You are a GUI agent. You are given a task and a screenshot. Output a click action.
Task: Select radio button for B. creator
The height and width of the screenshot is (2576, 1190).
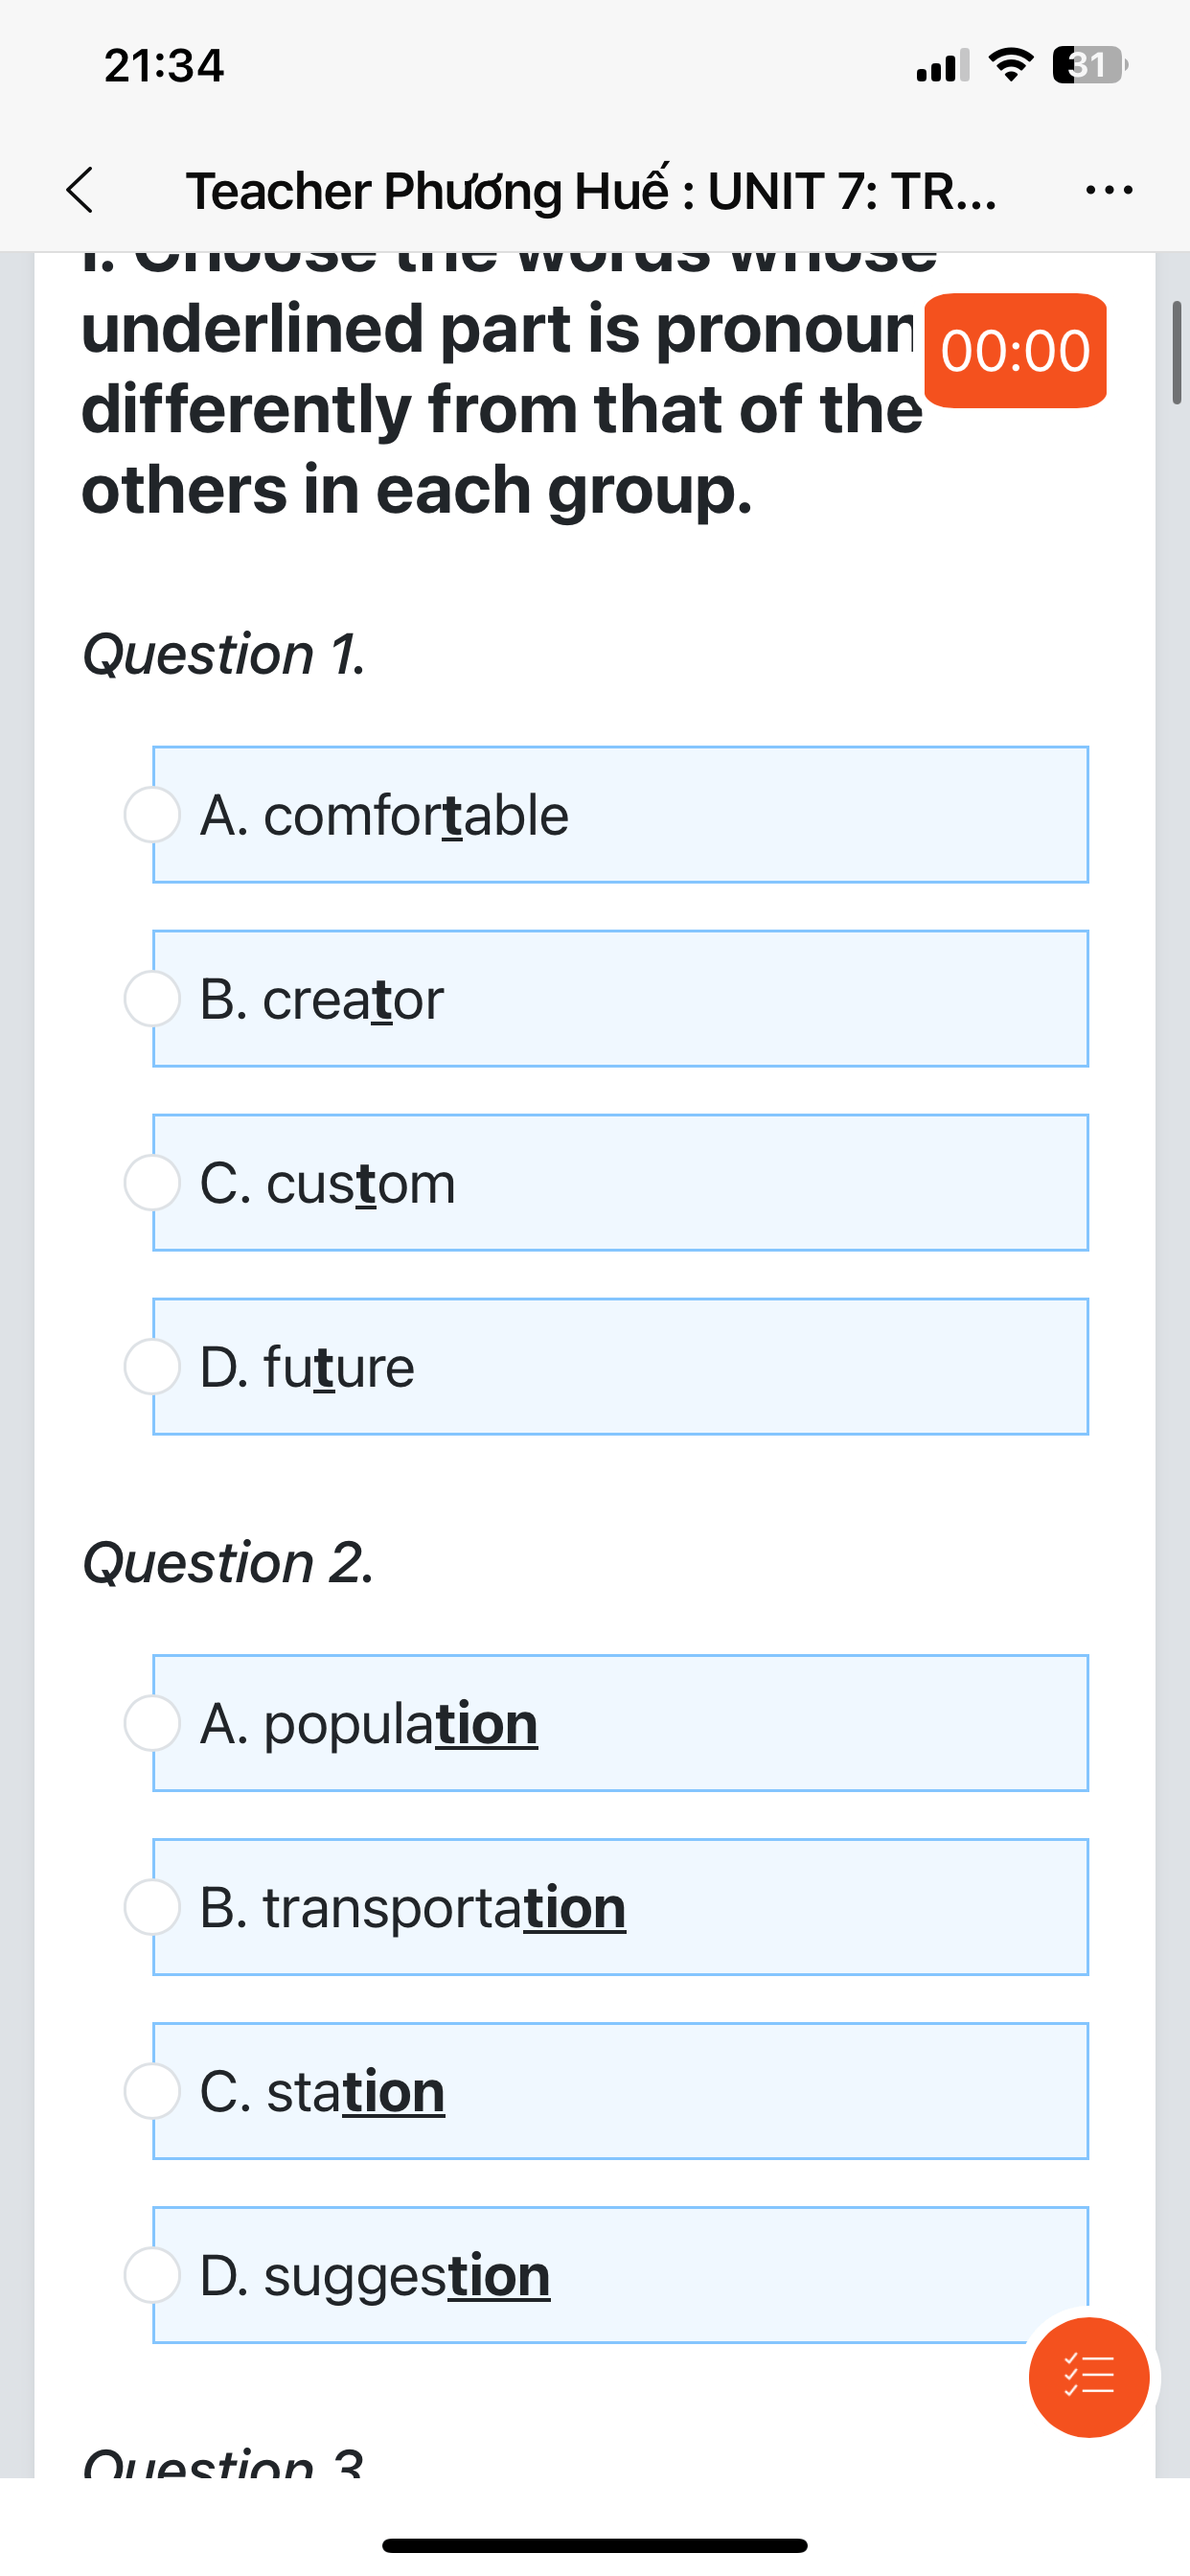pyautogui.click(x=152, y=999)
